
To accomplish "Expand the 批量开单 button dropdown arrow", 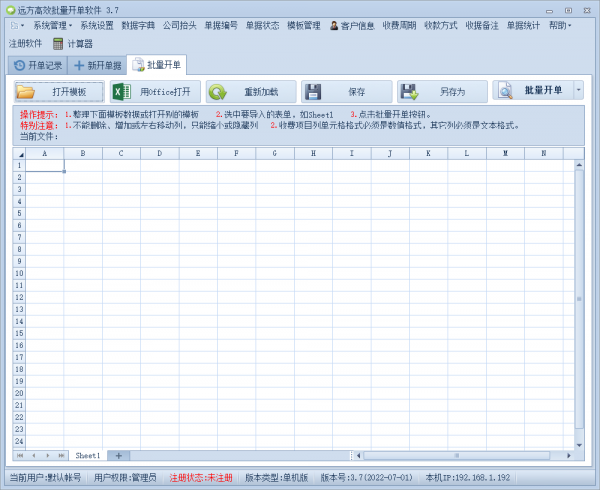I will pyautogui.click(x=579, y=90).
